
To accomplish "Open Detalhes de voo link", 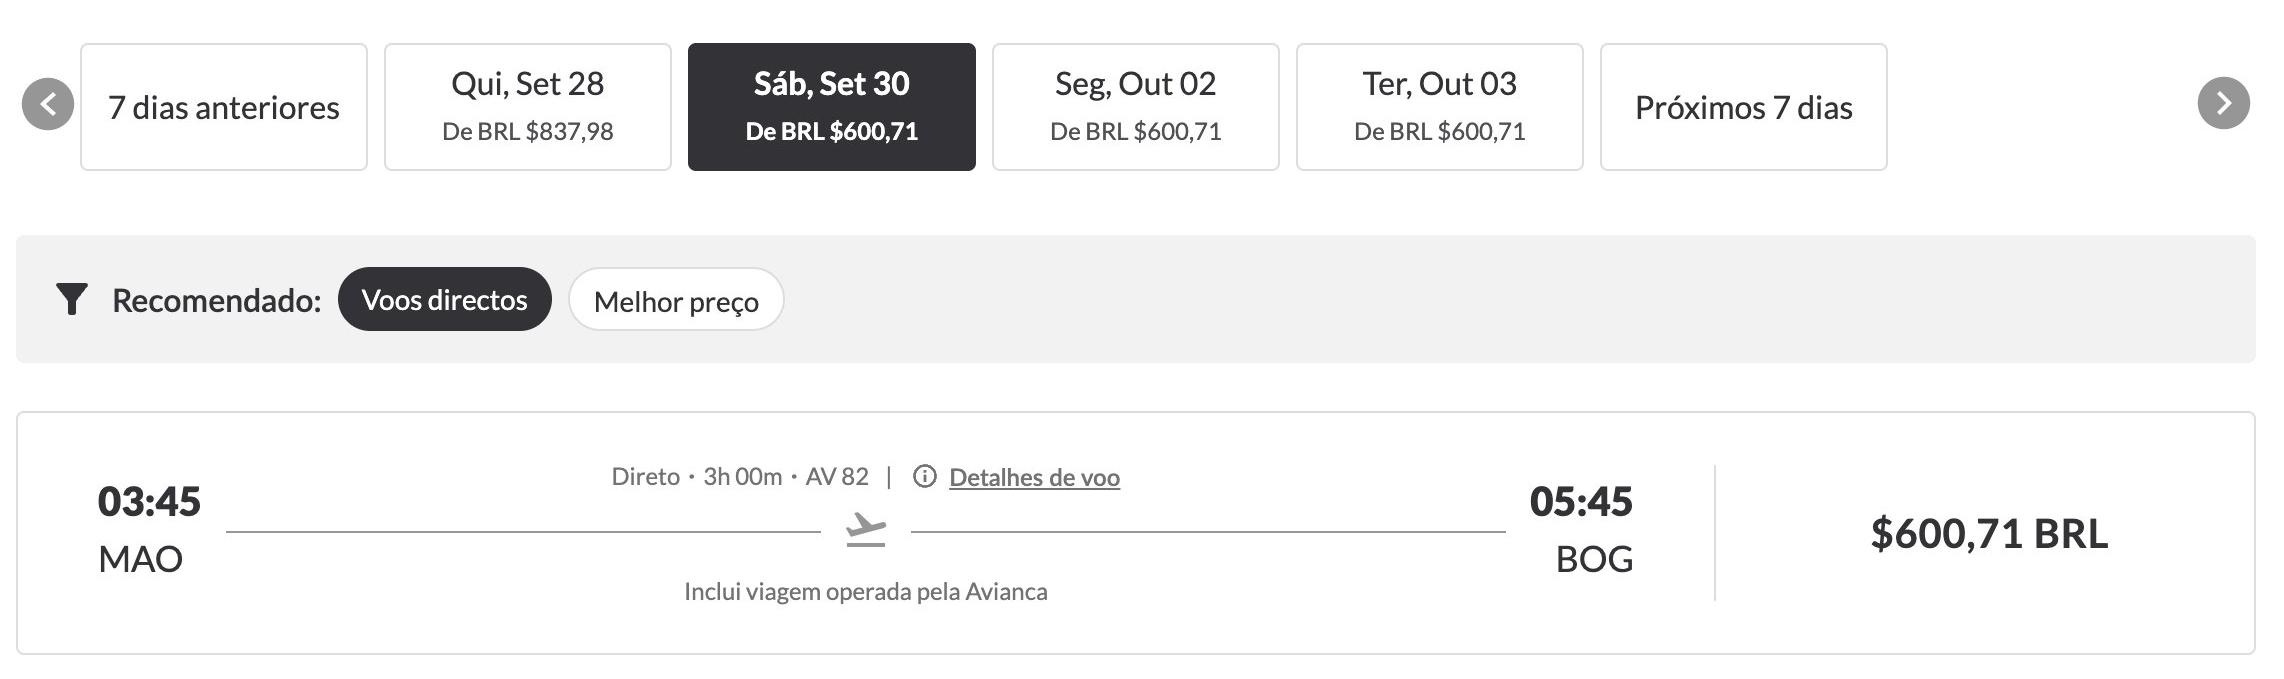I will (x=1034, y=478).
